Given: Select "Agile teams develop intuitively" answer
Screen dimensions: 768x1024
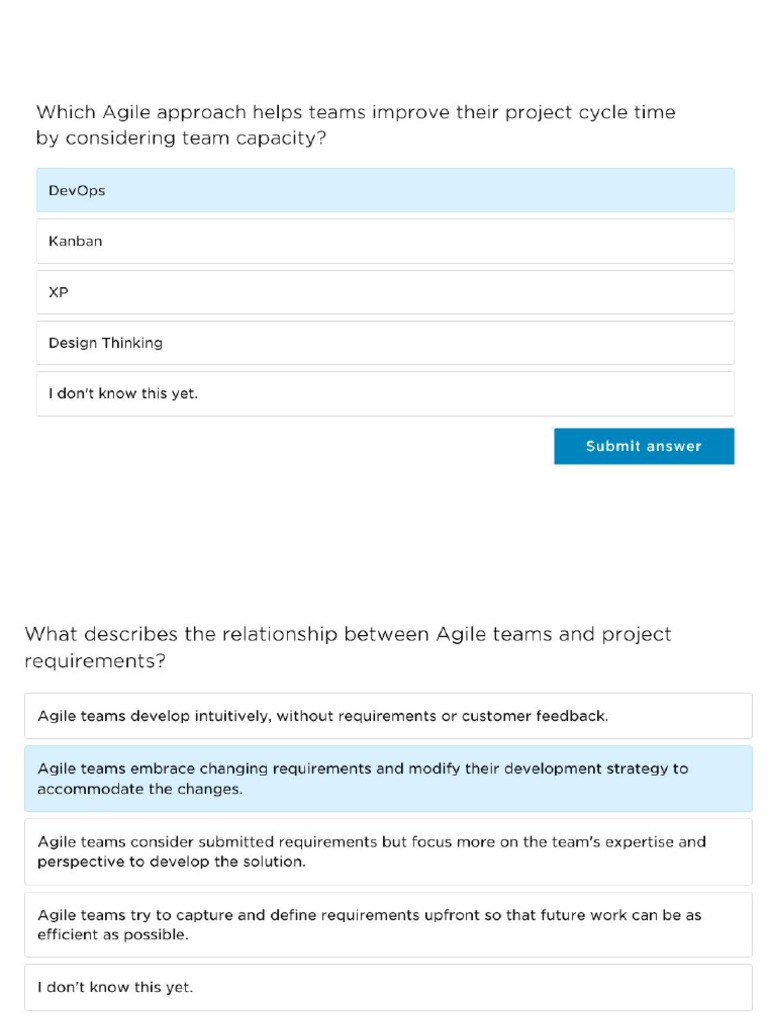Looking at the screenshot, I should [388, 716].
